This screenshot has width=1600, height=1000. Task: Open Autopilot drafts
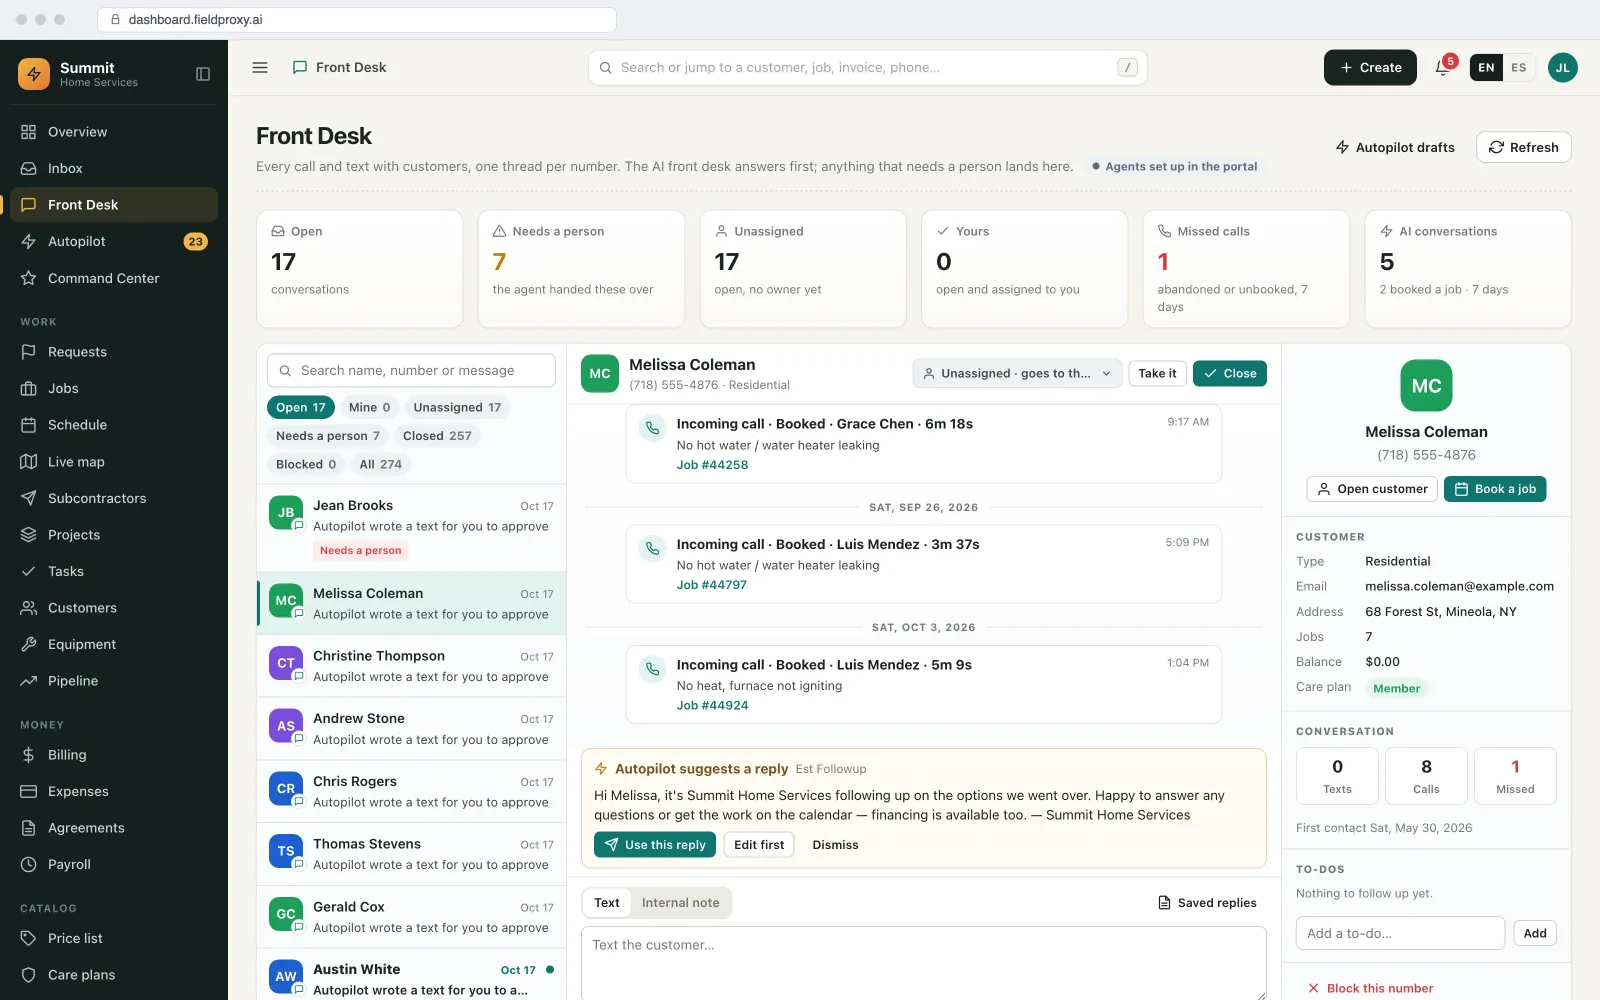click(1395, 147)
